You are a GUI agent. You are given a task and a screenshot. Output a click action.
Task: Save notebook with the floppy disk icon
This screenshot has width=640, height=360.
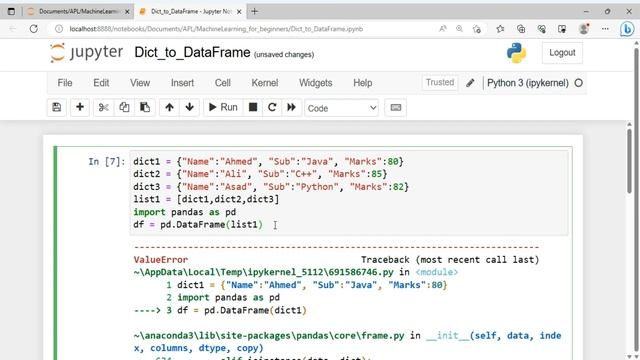coord(57,107)
